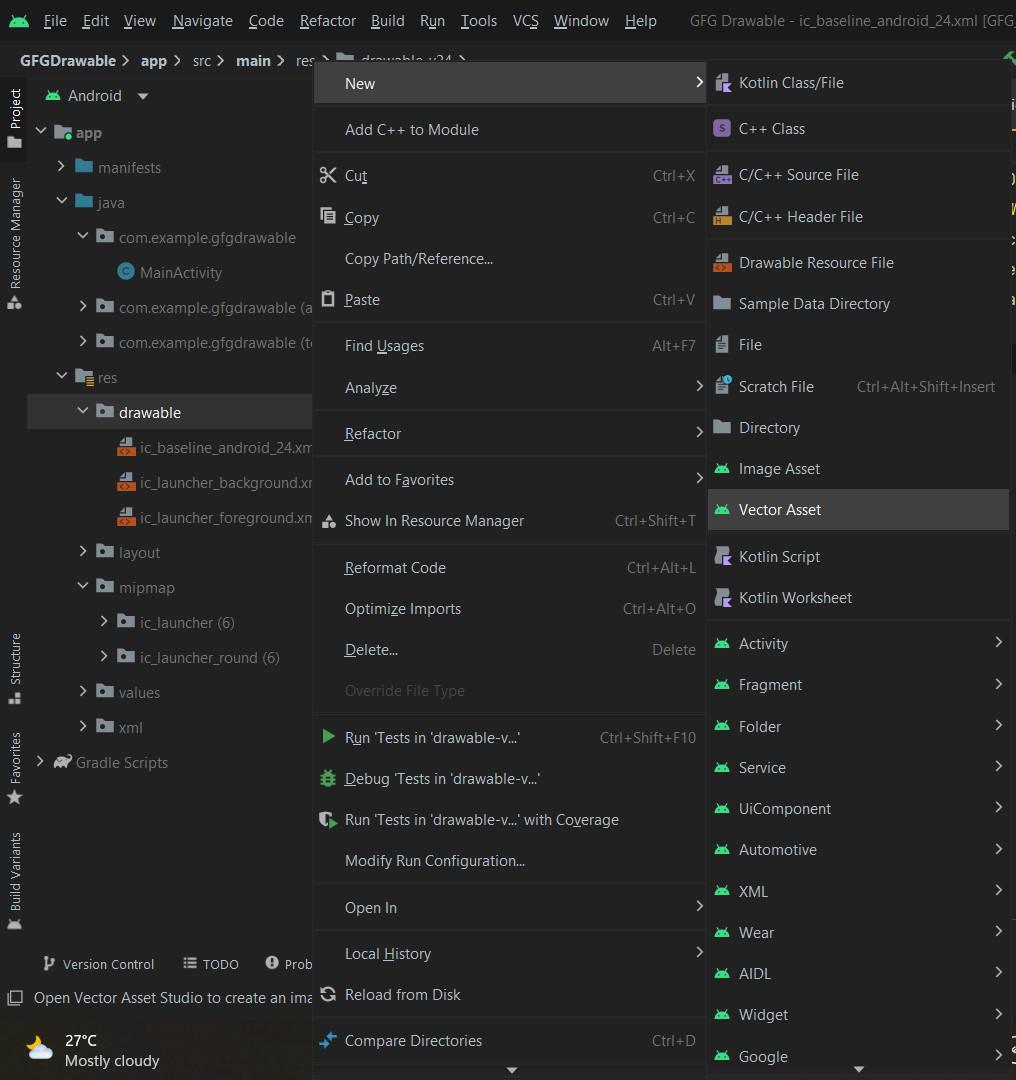The width and height of the screenshot is (1016, 1080).
Task: Select Optimize Imports entry
Action: [x=510, y=609]
